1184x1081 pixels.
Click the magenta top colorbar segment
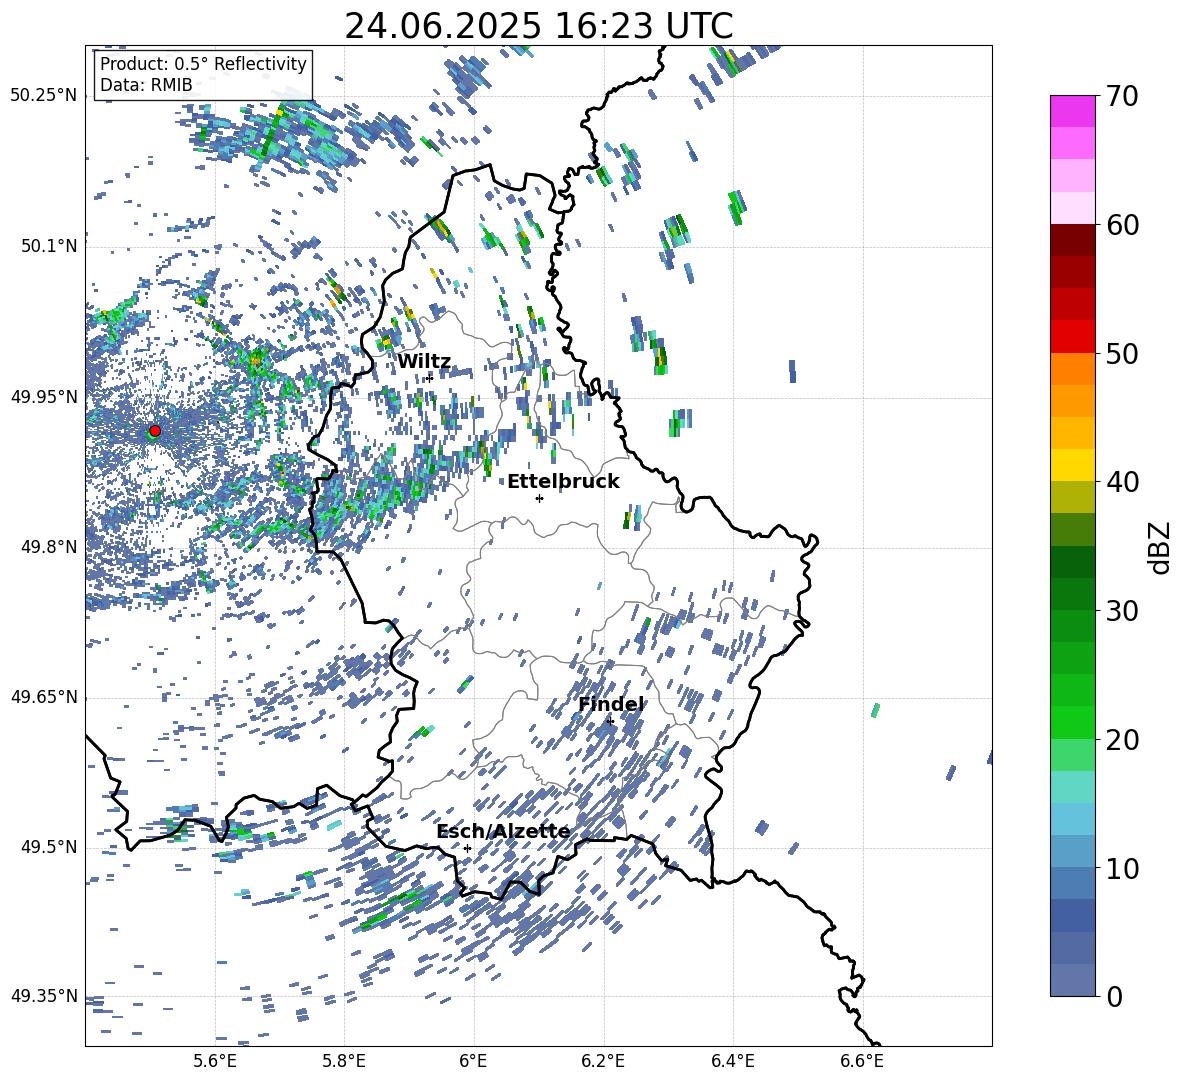(1072, 111)
